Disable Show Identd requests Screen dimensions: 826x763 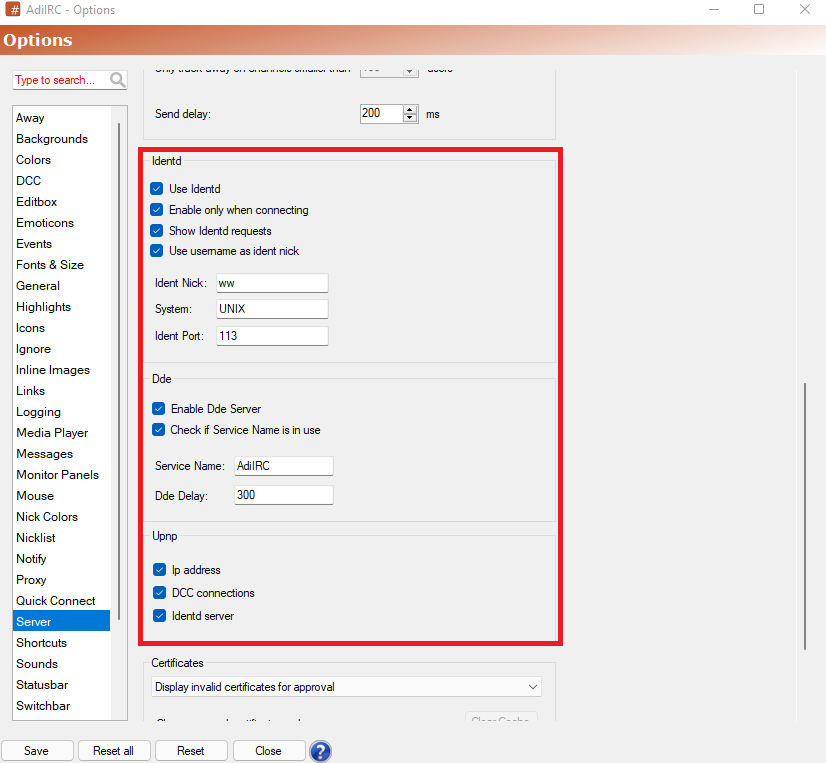[156, 231]
